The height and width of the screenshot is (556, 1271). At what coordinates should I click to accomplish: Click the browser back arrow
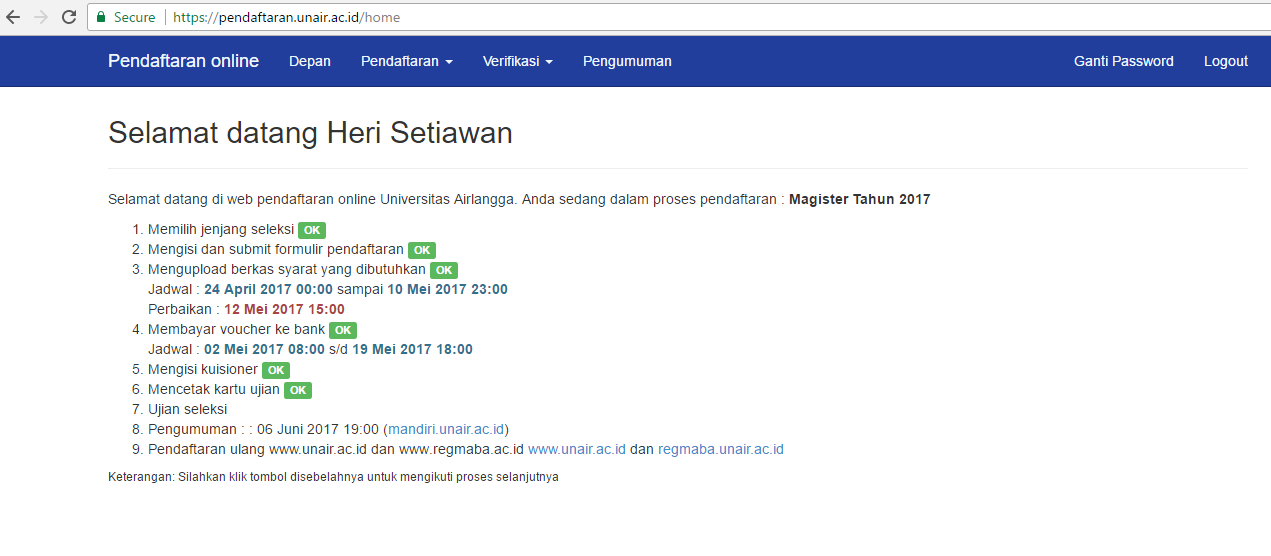coord(14,17)
